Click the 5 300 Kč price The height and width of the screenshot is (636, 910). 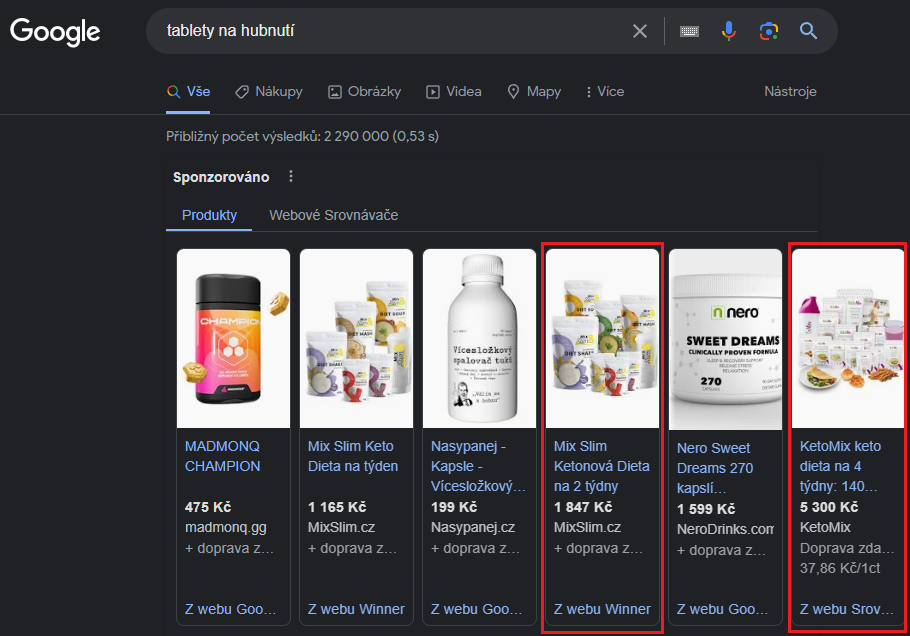(x=829, y=507)
